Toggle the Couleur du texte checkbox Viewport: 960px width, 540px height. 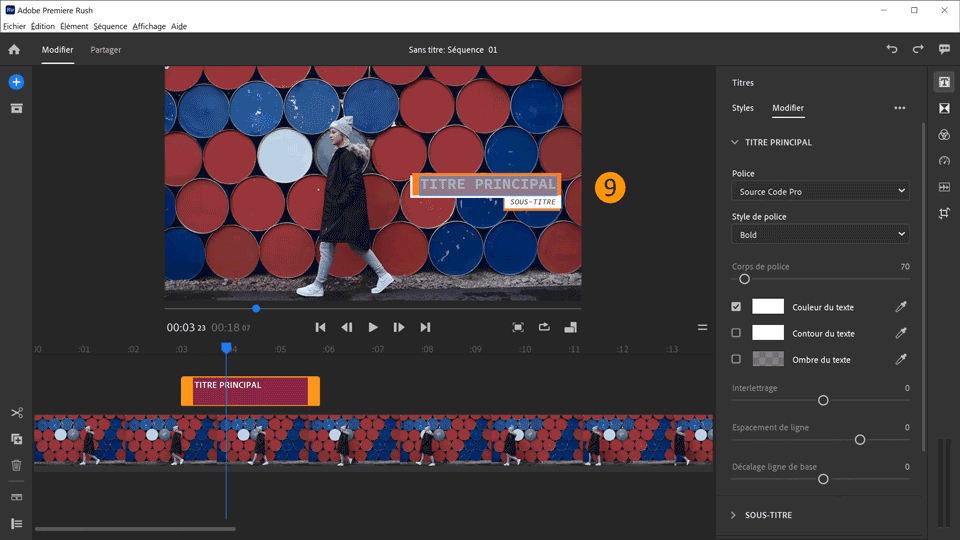[x=737, y=307]
